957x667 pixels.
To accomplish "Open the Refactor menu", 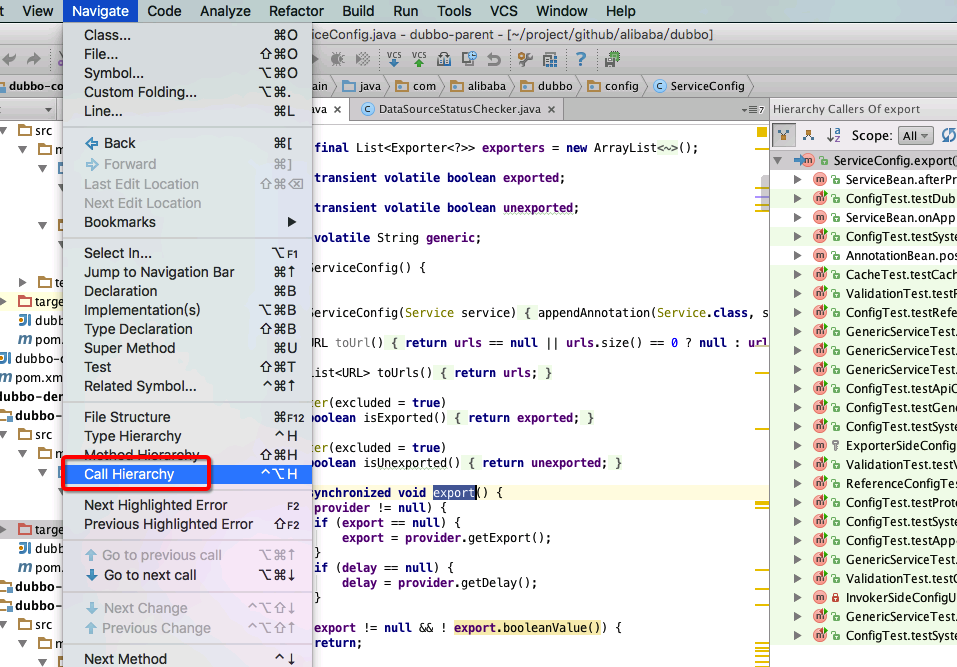I will click(x=296, y=11).
